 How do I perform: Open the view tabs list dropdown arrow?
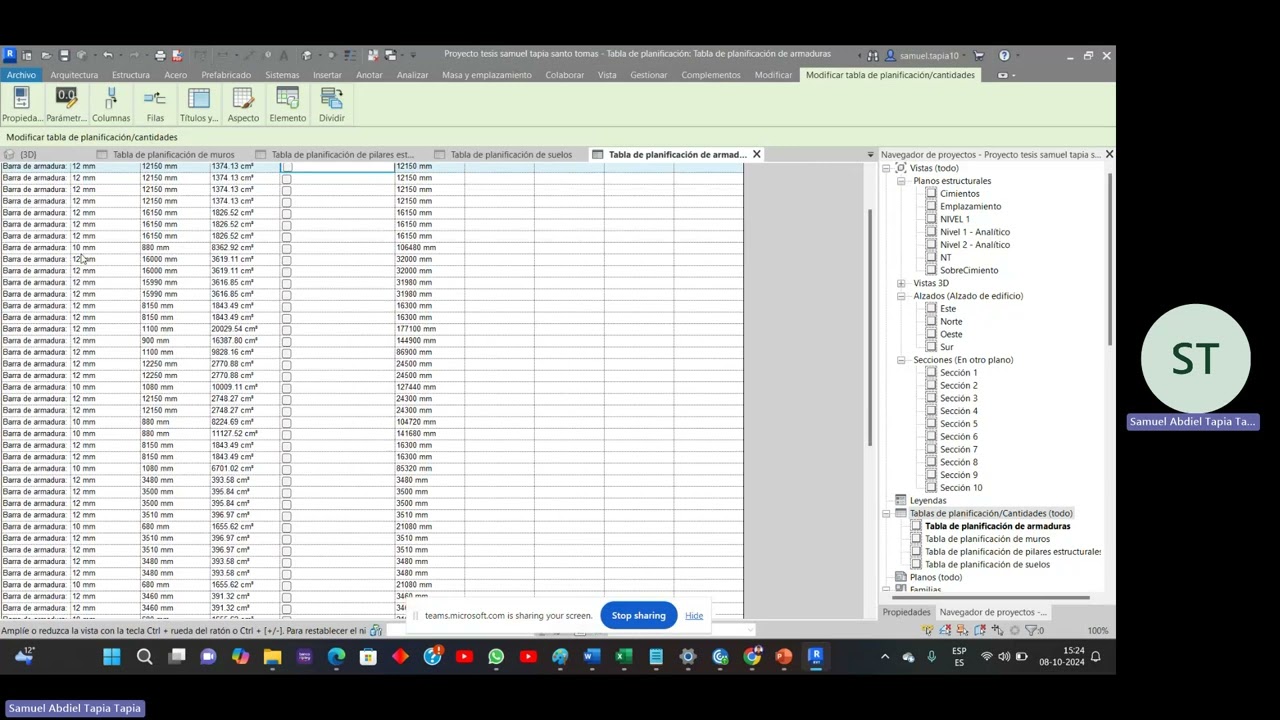[870, 155]
